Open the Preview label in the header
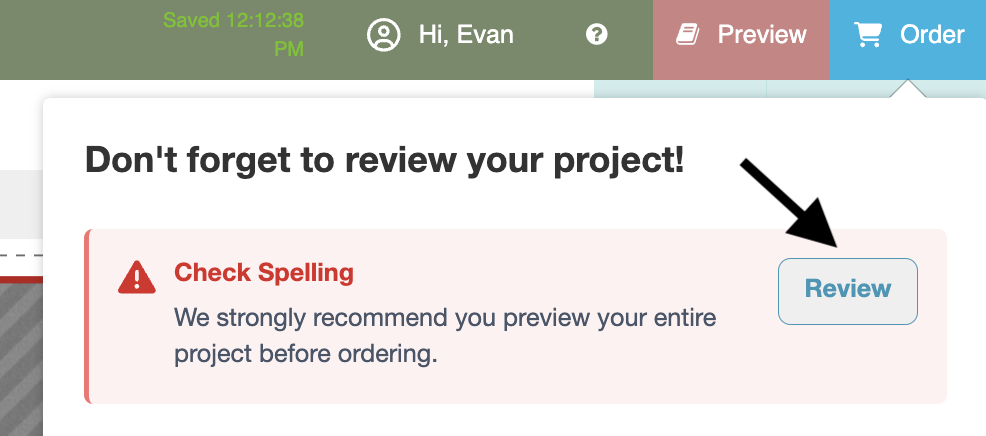986x436 pixels. pos(762,35)
